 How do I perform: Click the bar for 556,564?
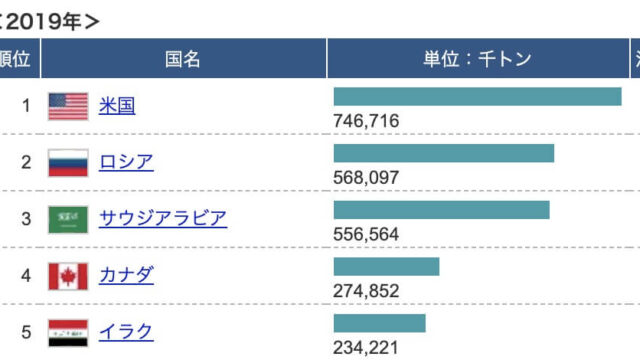point(442,210)
